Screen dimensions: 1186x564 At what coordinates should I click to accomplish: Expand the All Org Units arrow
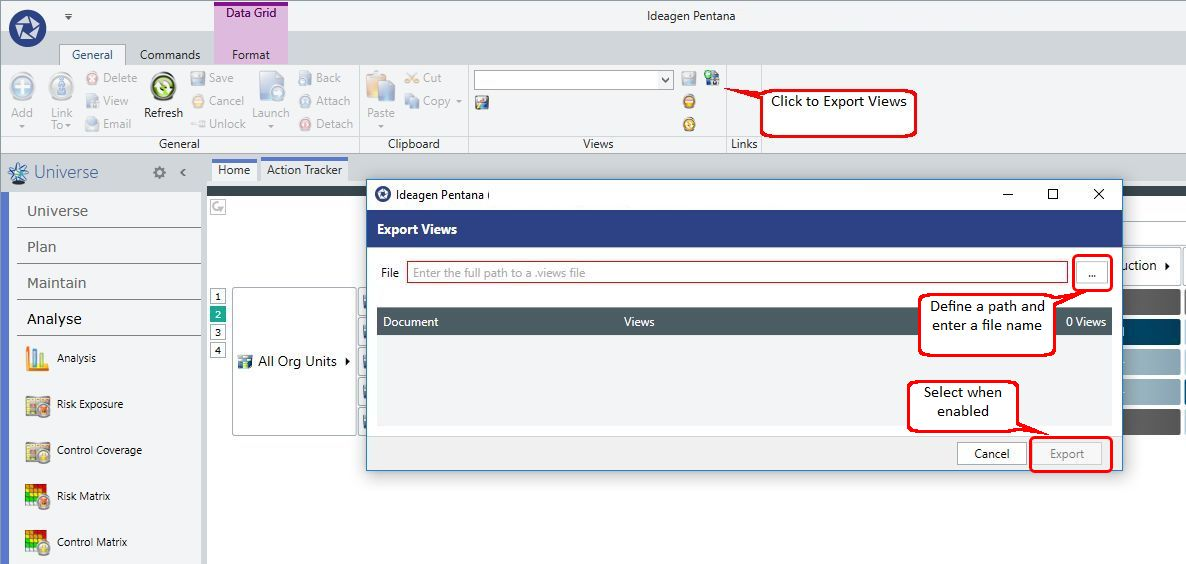click(x=347, y=361)
